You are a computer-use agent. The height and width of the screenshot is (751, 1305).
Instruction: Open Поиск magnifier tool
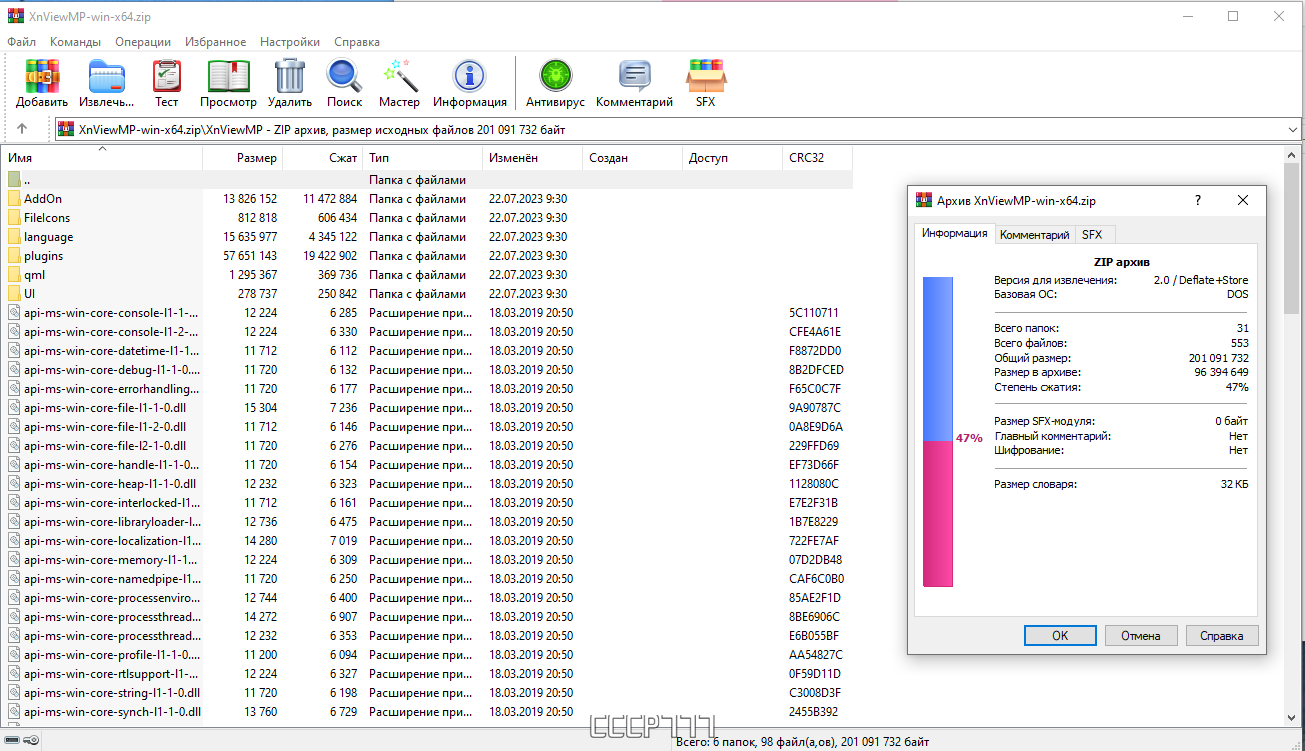(x=344, y=76)
